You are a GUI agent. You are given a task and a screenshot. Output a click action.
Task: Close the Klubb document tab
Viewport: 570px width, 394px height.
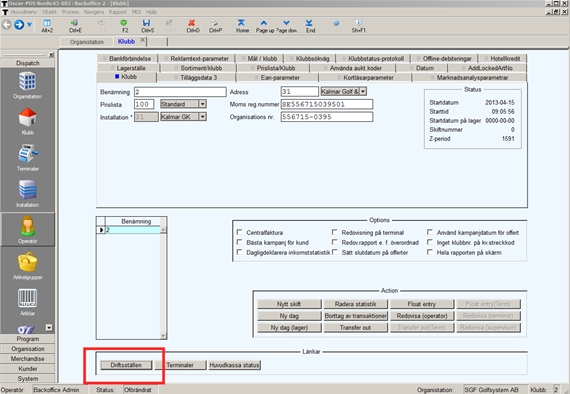[x=142, y=40]
